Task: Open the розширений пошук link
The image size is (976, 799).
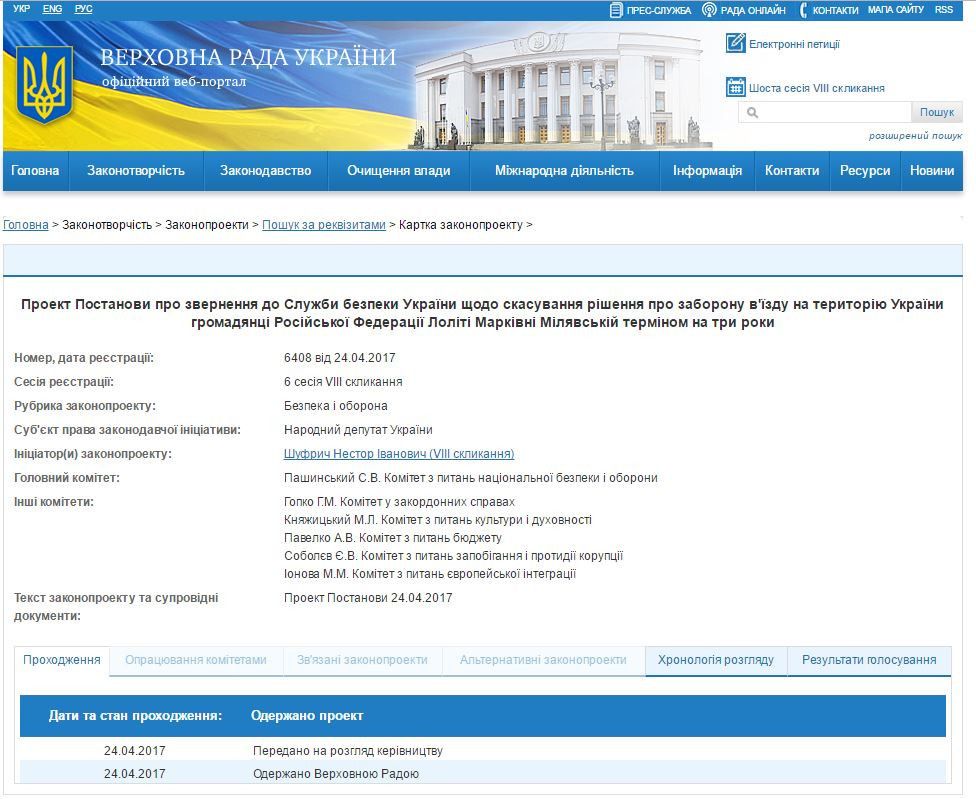Action: (914, 136)
